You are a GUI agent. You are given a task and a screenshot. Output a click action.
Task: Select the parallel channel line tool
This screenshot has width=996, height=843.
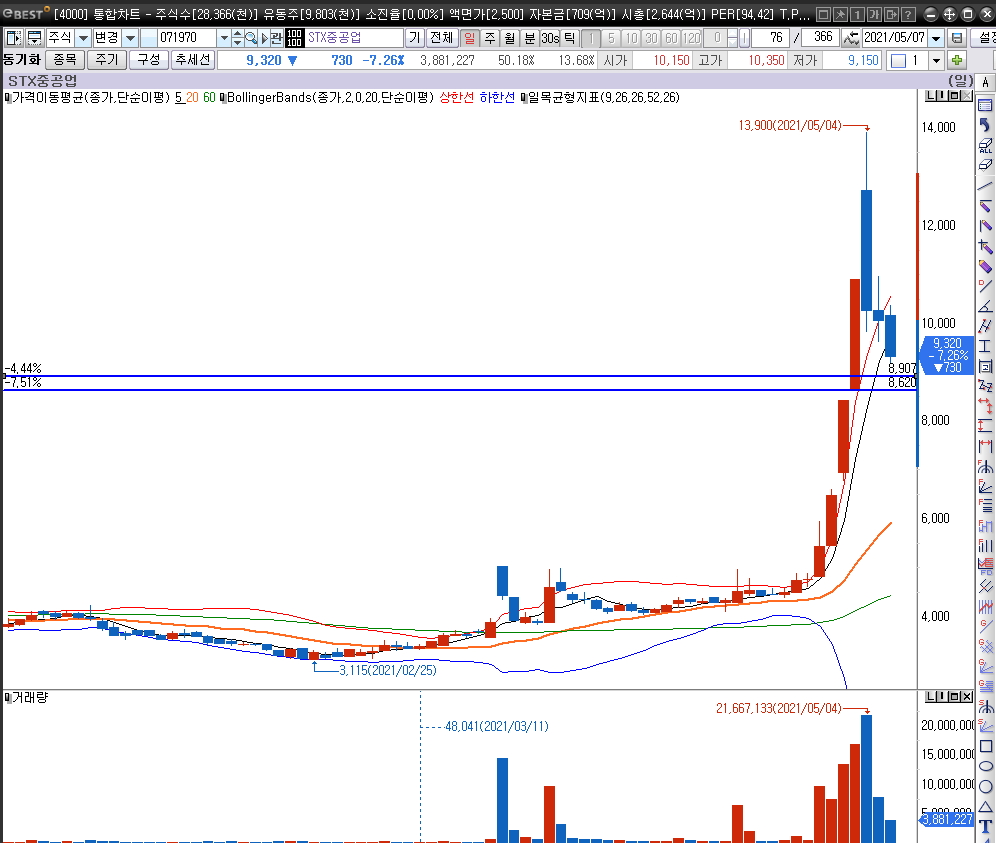[x=985, y=327]
